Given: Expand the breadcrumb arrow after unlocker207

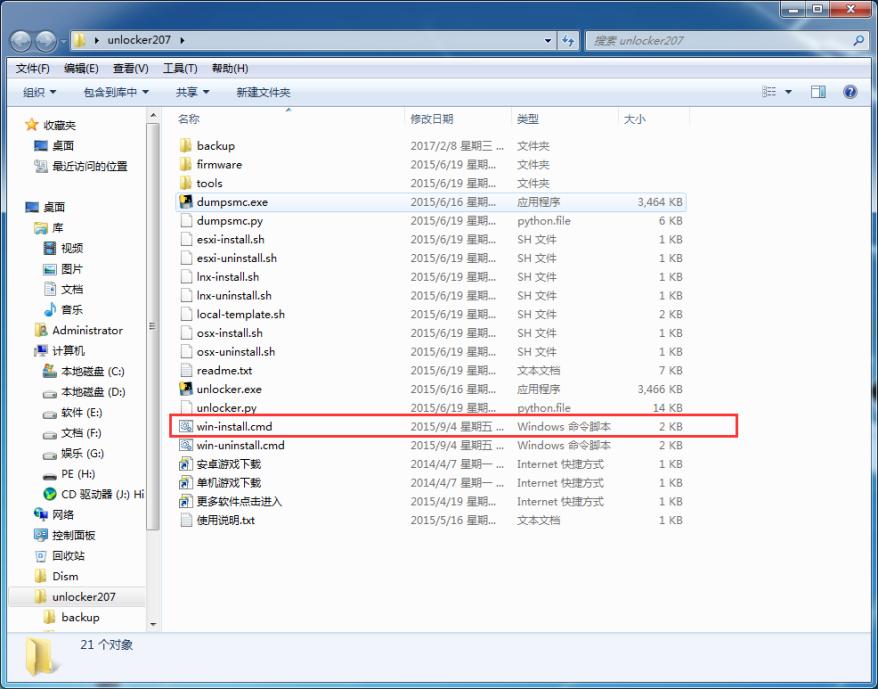Looking at the screenshot, I should coord(183,40).
